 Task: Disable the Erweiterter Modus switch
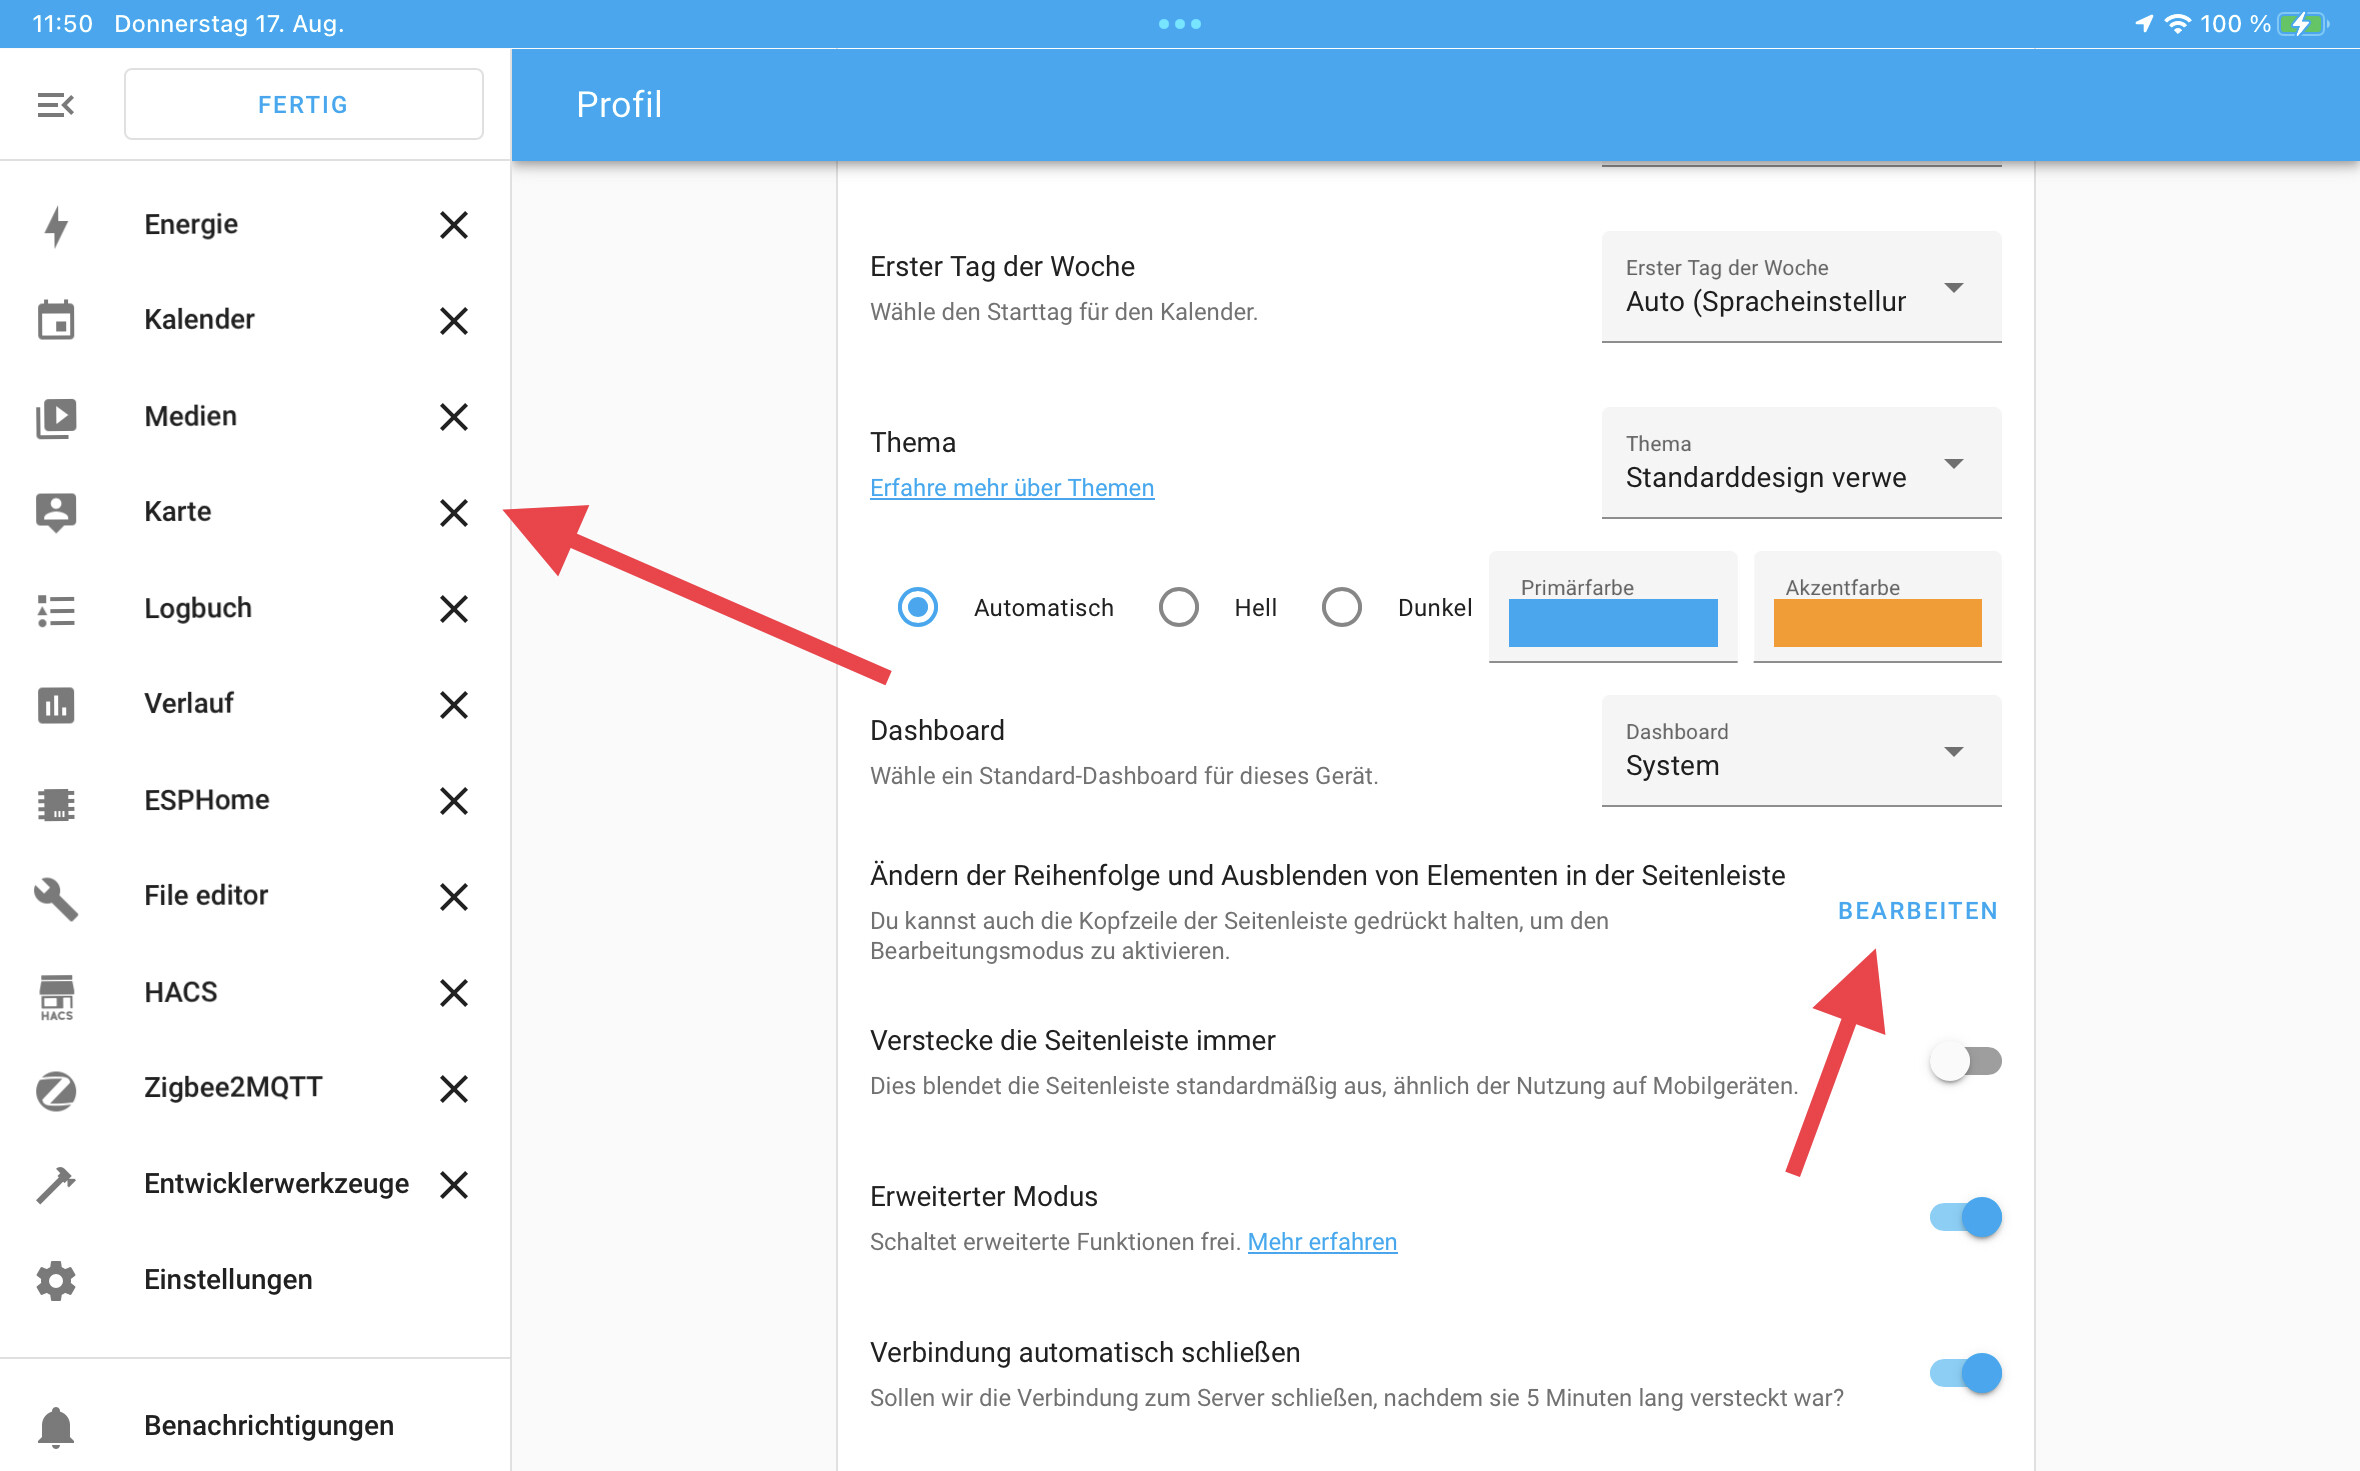coord(1965,1217)
